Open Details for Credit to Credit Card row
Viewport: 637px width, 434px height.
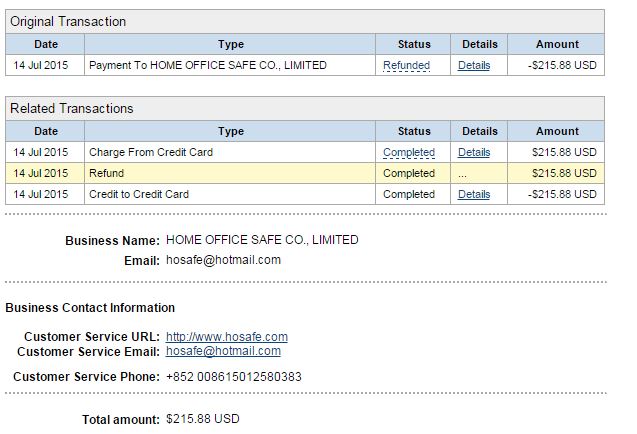coord(474,195)
